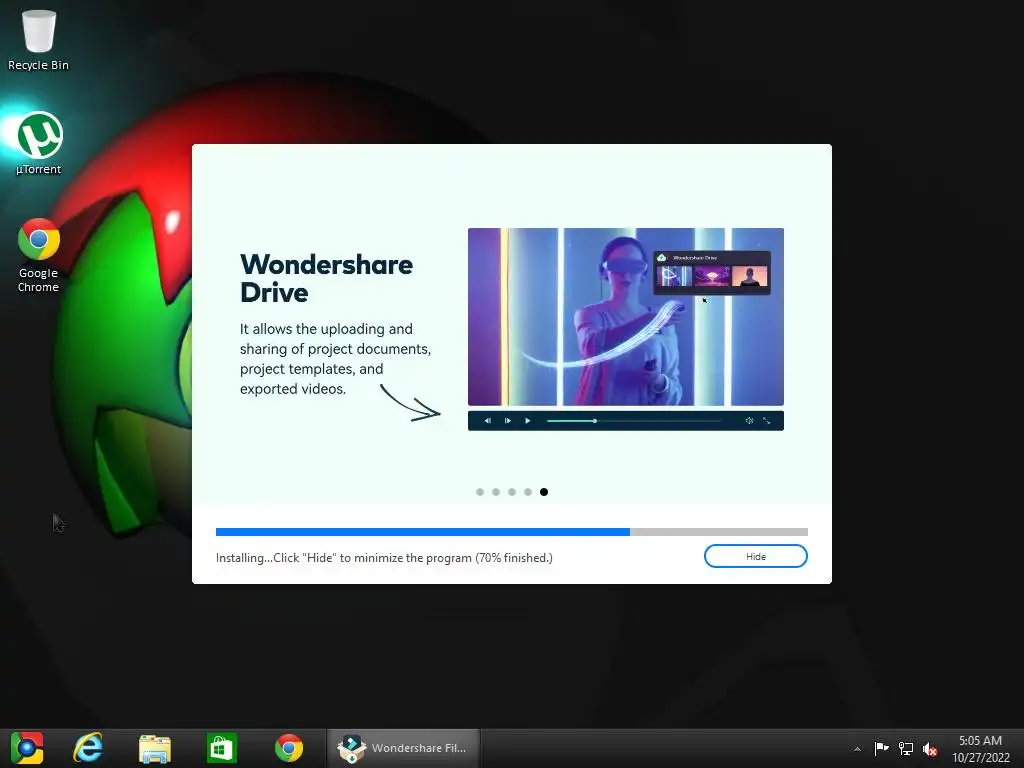This screenshot has width=1024, height=768.
Task: Open the Recycle Bin desktop icon
Action: pyautogui.click(x=39, y=40)
